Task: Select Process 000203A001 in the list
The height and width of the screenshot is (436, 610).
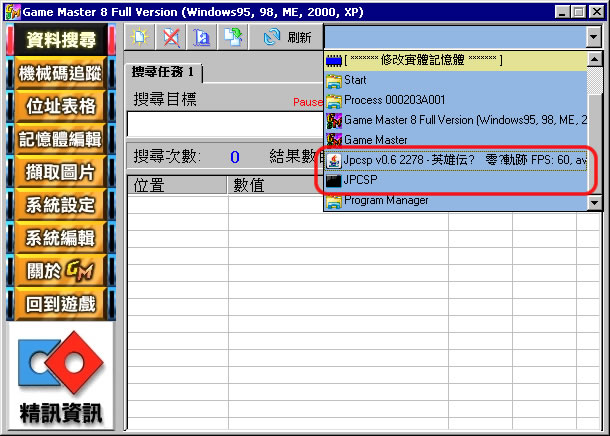Action: point(456,100)
